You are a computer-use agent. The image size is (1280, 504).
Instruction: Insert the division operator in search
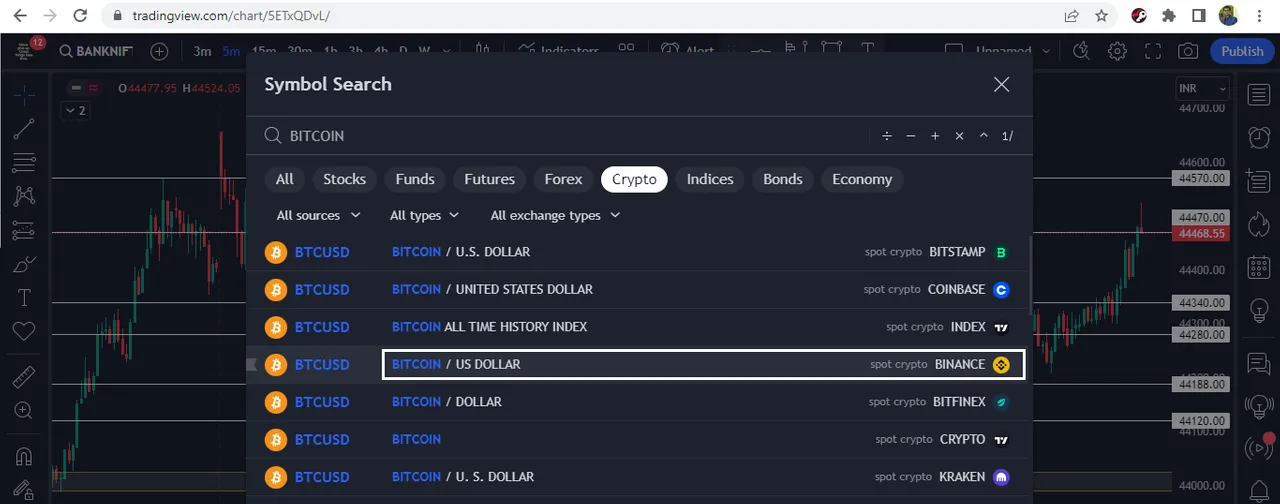pyautogui.click(x=886, y=136)
